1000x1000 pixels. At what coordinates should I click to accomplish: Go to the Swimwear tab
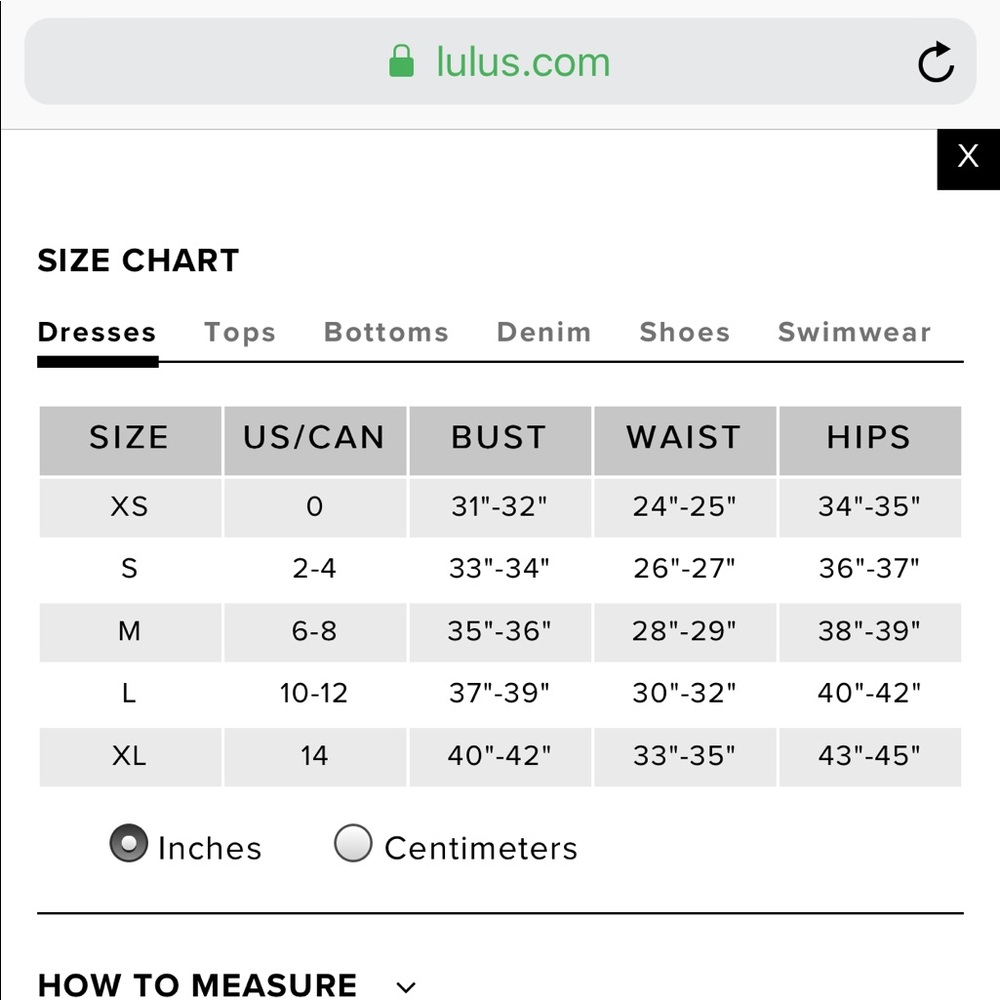[855, 332]
